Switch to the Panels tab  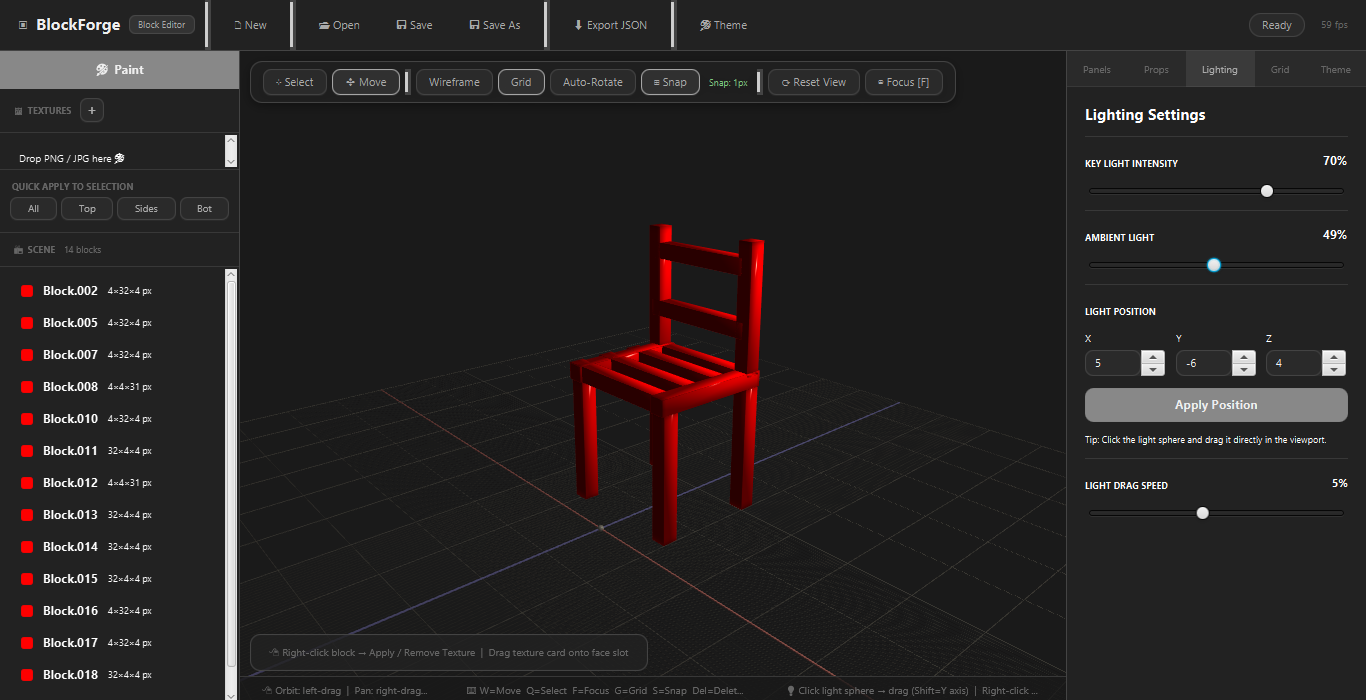pyautogui.click(x=1097, y=70)
